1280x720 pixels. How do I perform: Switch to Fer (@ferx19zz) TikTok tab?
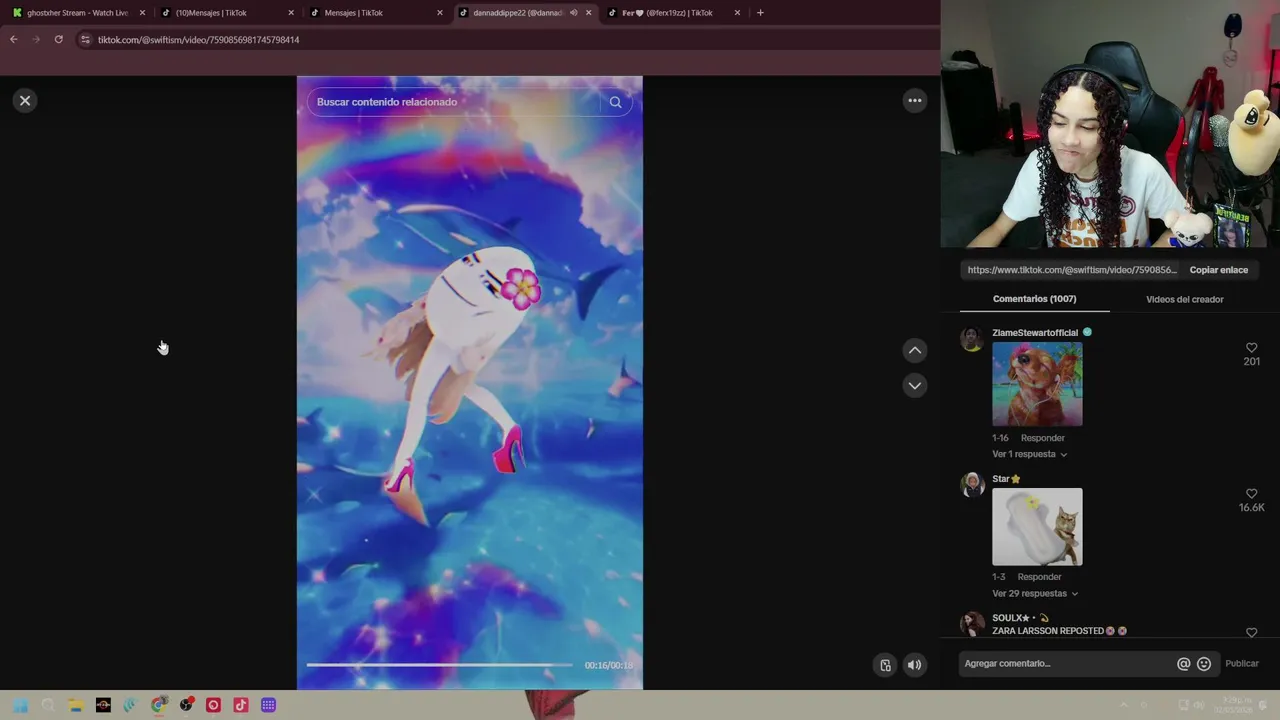(675, 13)
